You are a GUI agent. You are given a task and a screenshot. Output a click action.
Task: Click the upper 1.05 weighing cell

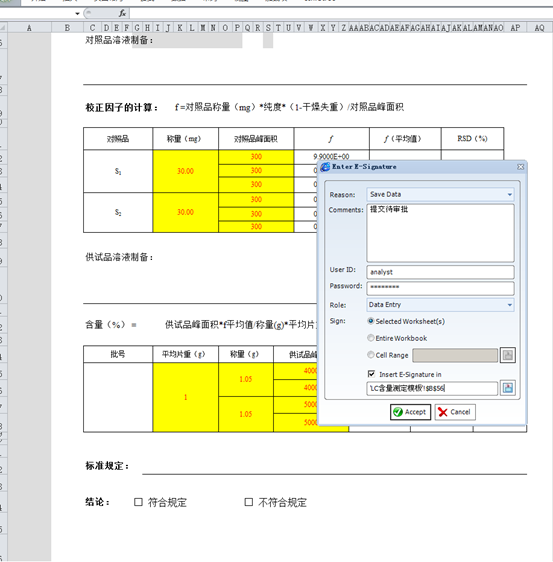(246, 379)
